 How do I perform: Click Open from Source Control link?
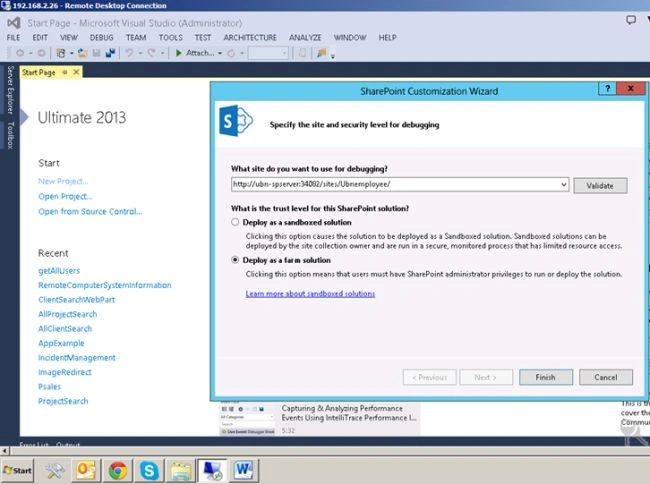[x=90, y=211]
